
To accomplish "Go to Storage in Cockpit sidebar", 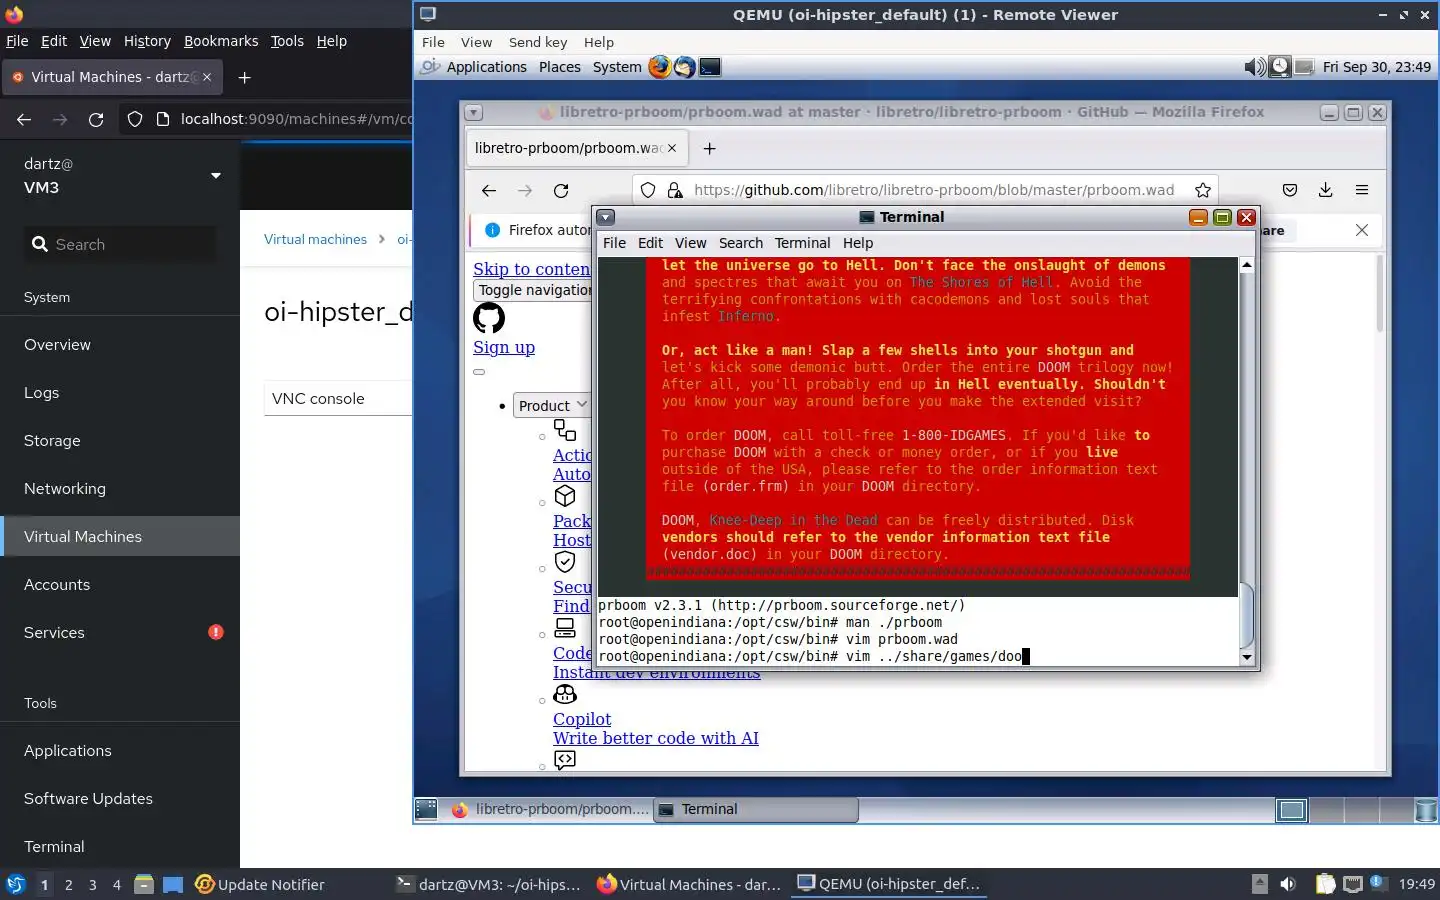I will (120, 440).
